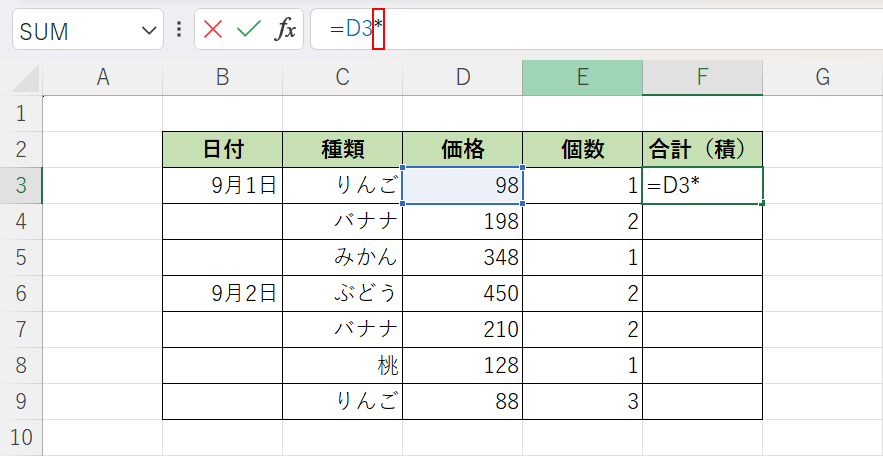
Task: Click the Name Box showing SUM
Action: pos(75,31)
